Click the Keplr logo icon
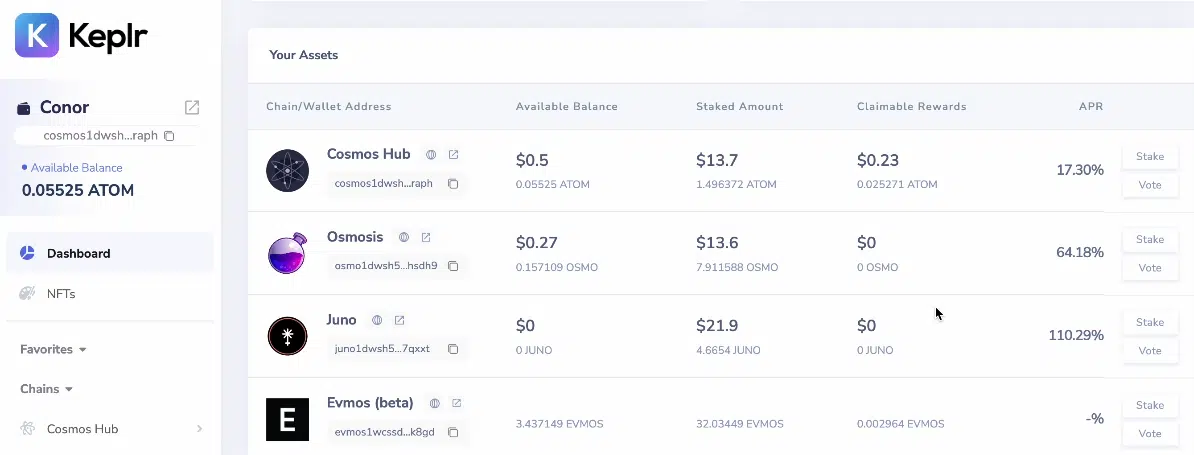 click(37, 35)
